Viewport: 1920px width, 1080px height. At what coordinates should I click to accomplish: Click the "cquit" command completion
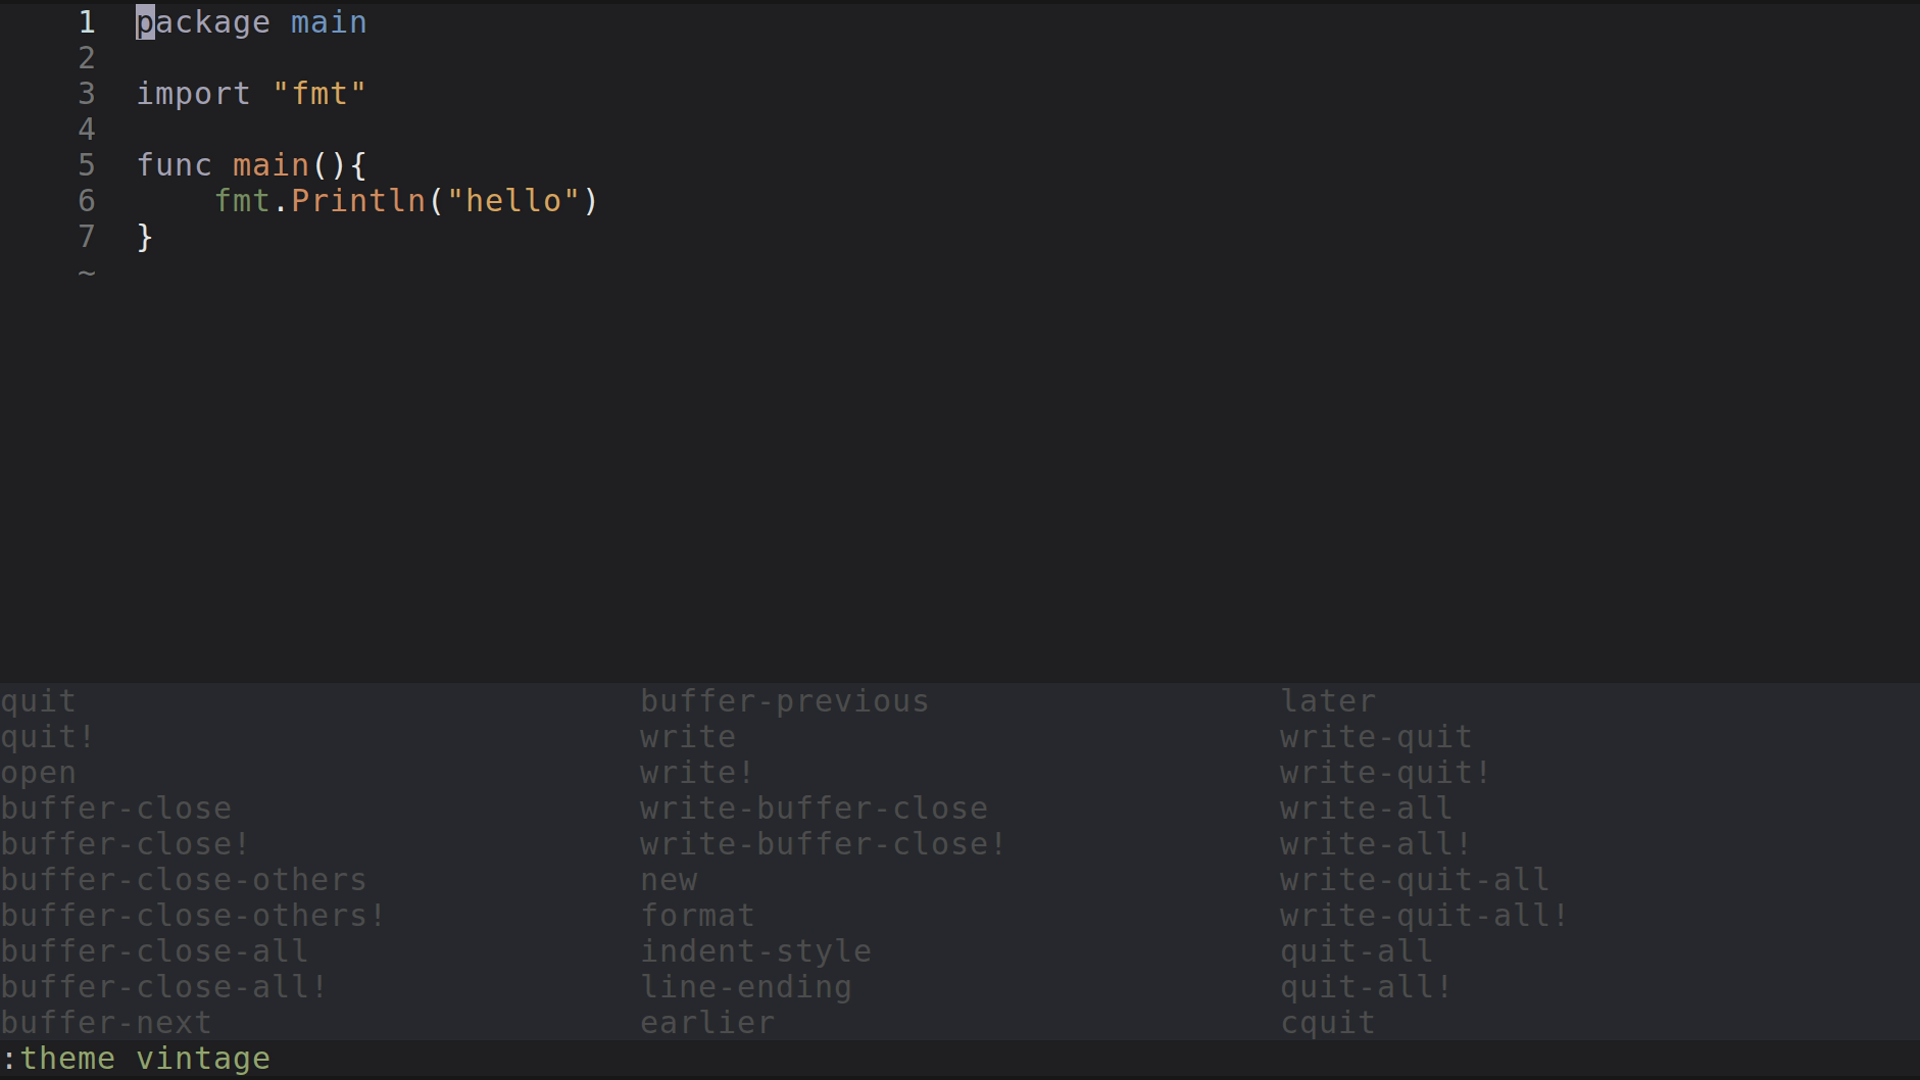point(1328,1023)
